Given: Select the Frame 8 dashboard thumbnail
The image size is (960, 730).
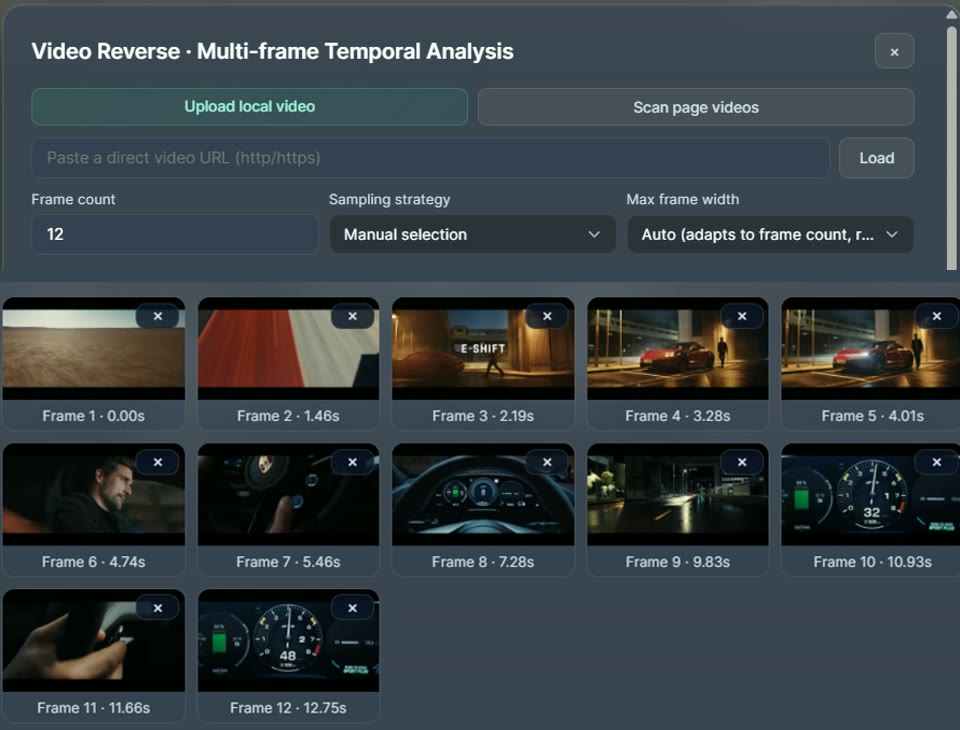Looking at the screenshot, I should (x=483, y=494).
